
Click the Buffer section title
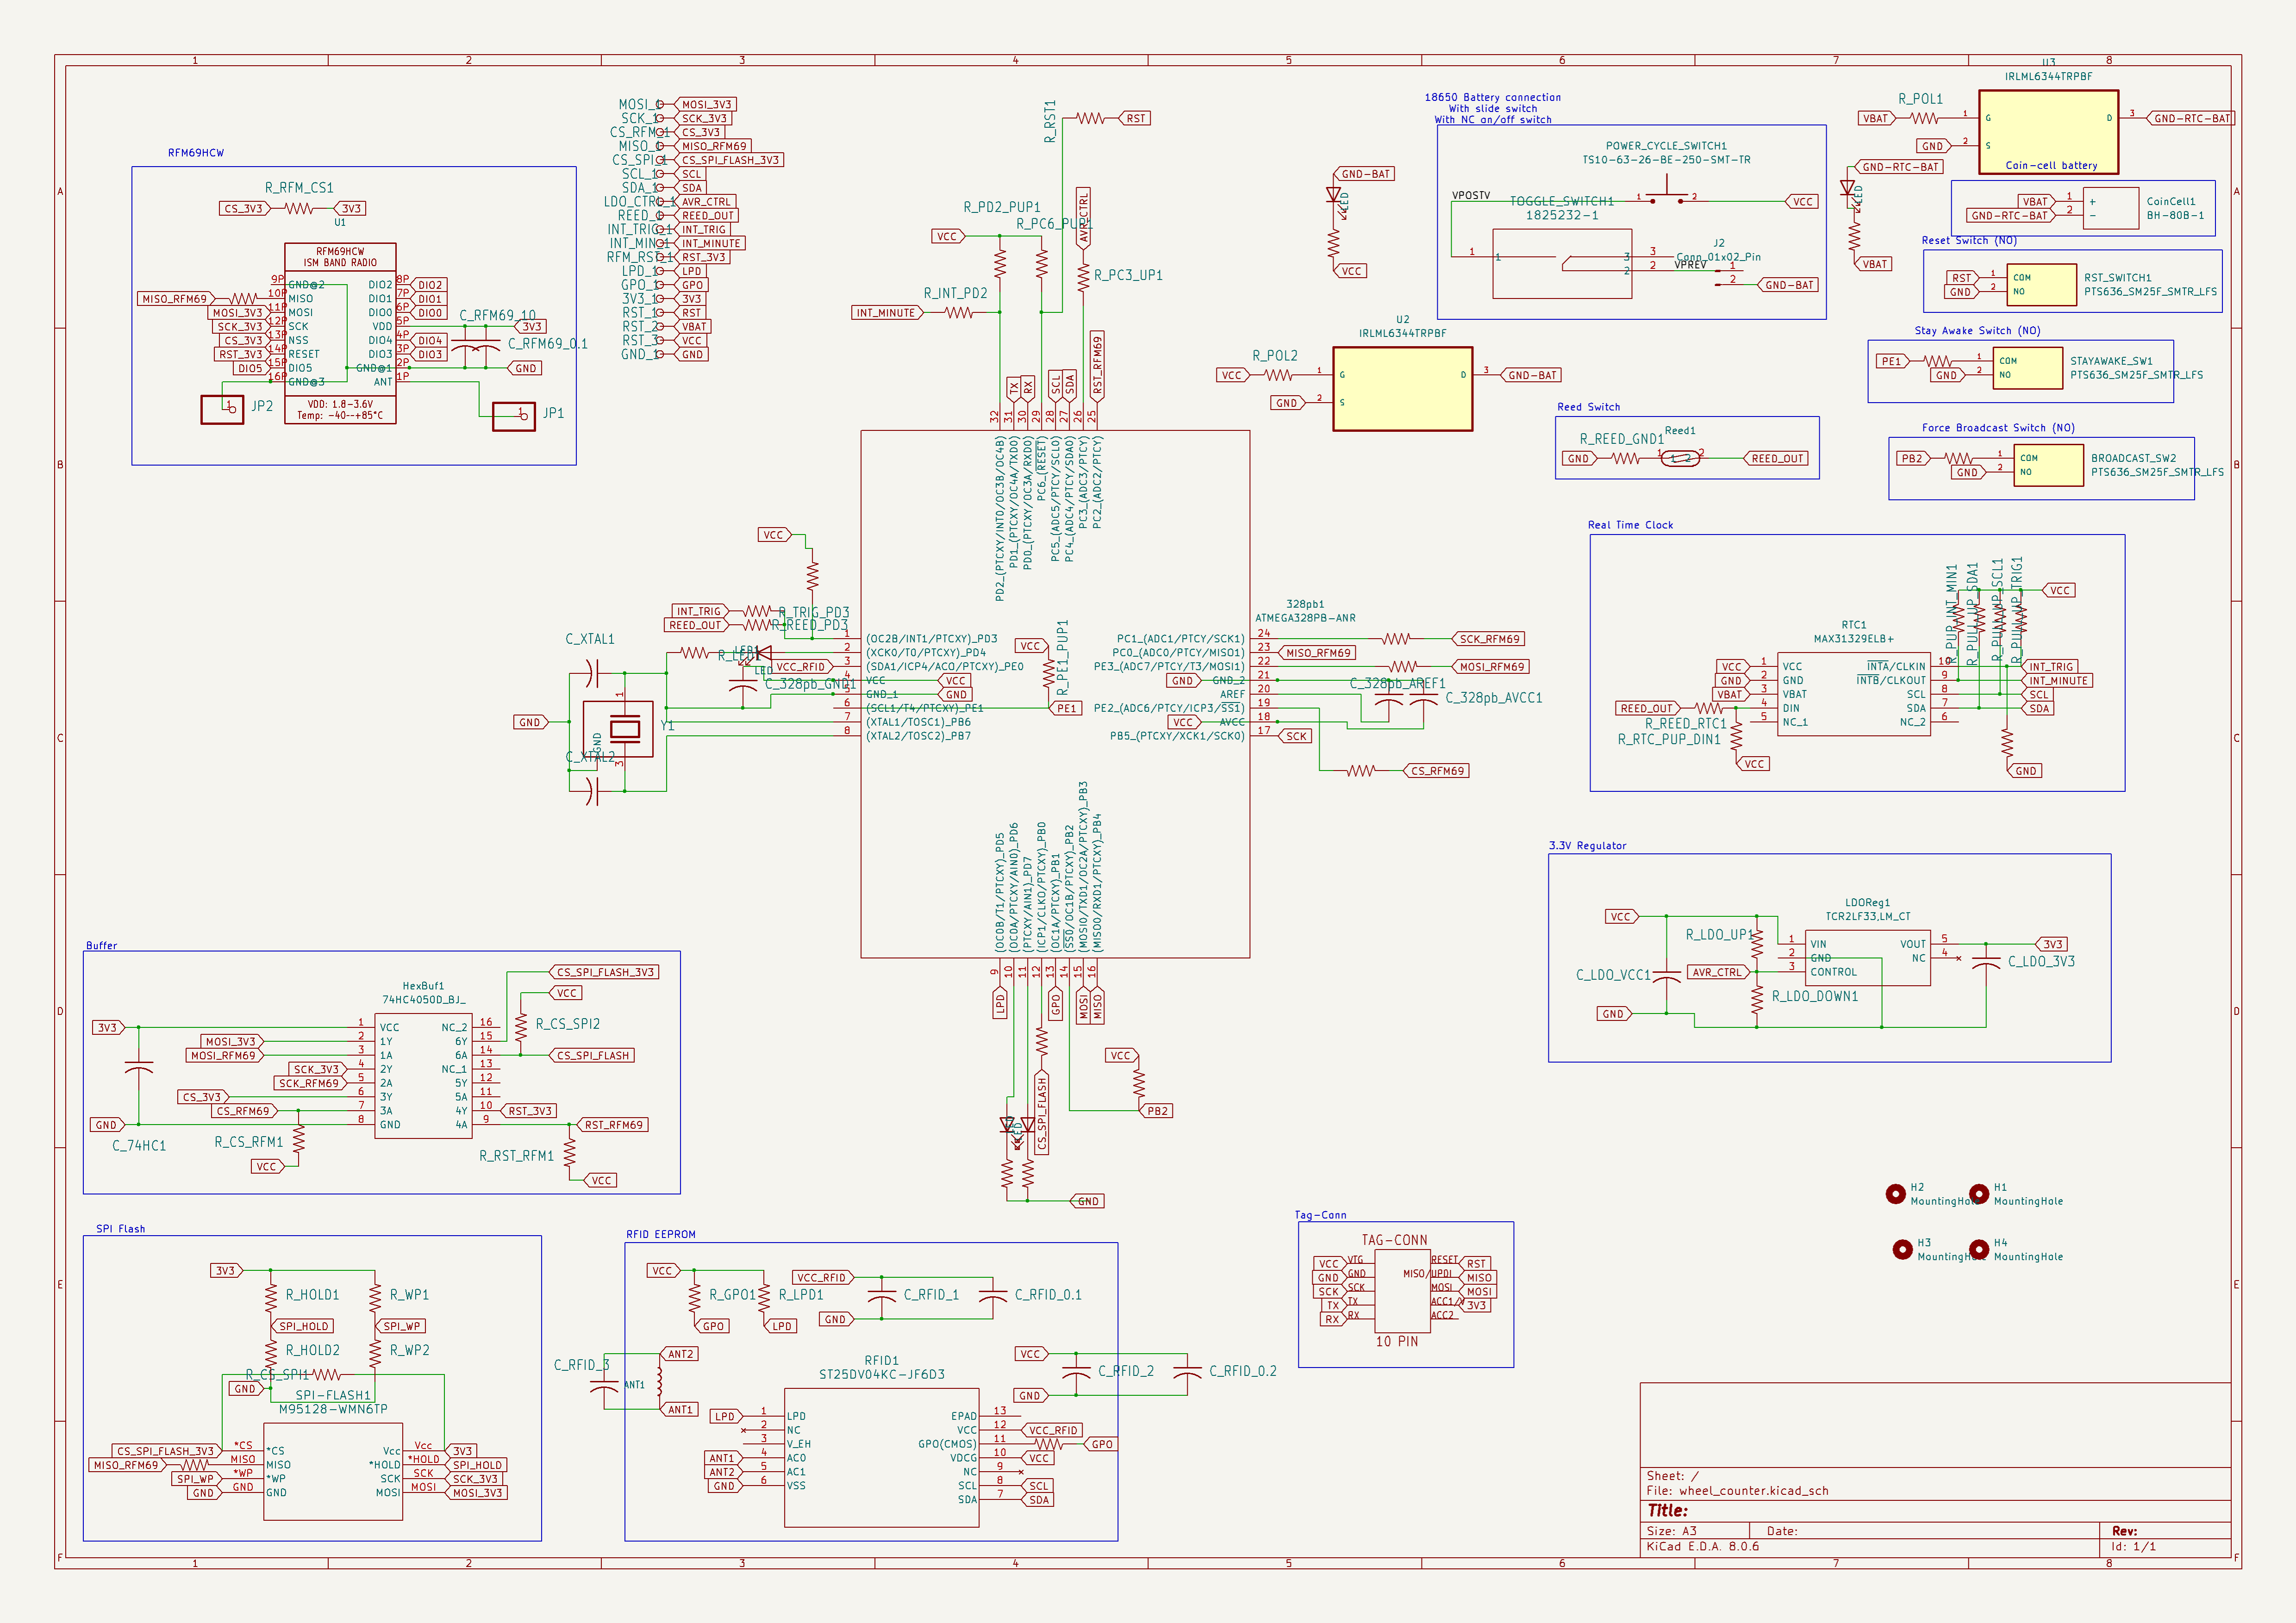[x=101, y=945]
